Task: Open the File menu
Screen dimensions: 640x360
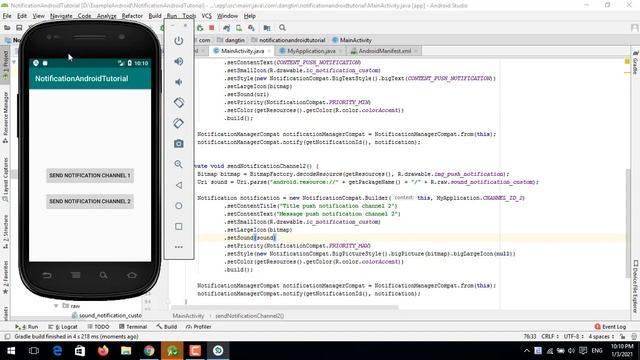Action: 7,16
